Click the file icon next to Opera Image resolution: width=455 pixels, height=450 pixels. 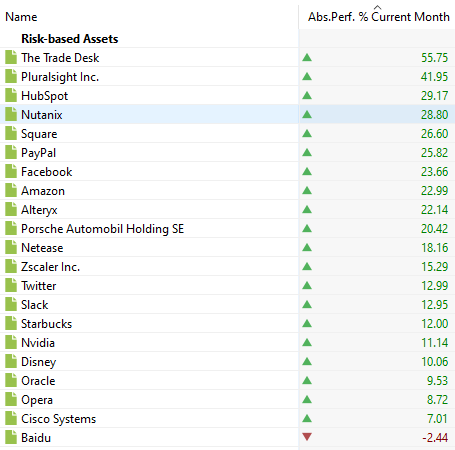coord(11,399)
